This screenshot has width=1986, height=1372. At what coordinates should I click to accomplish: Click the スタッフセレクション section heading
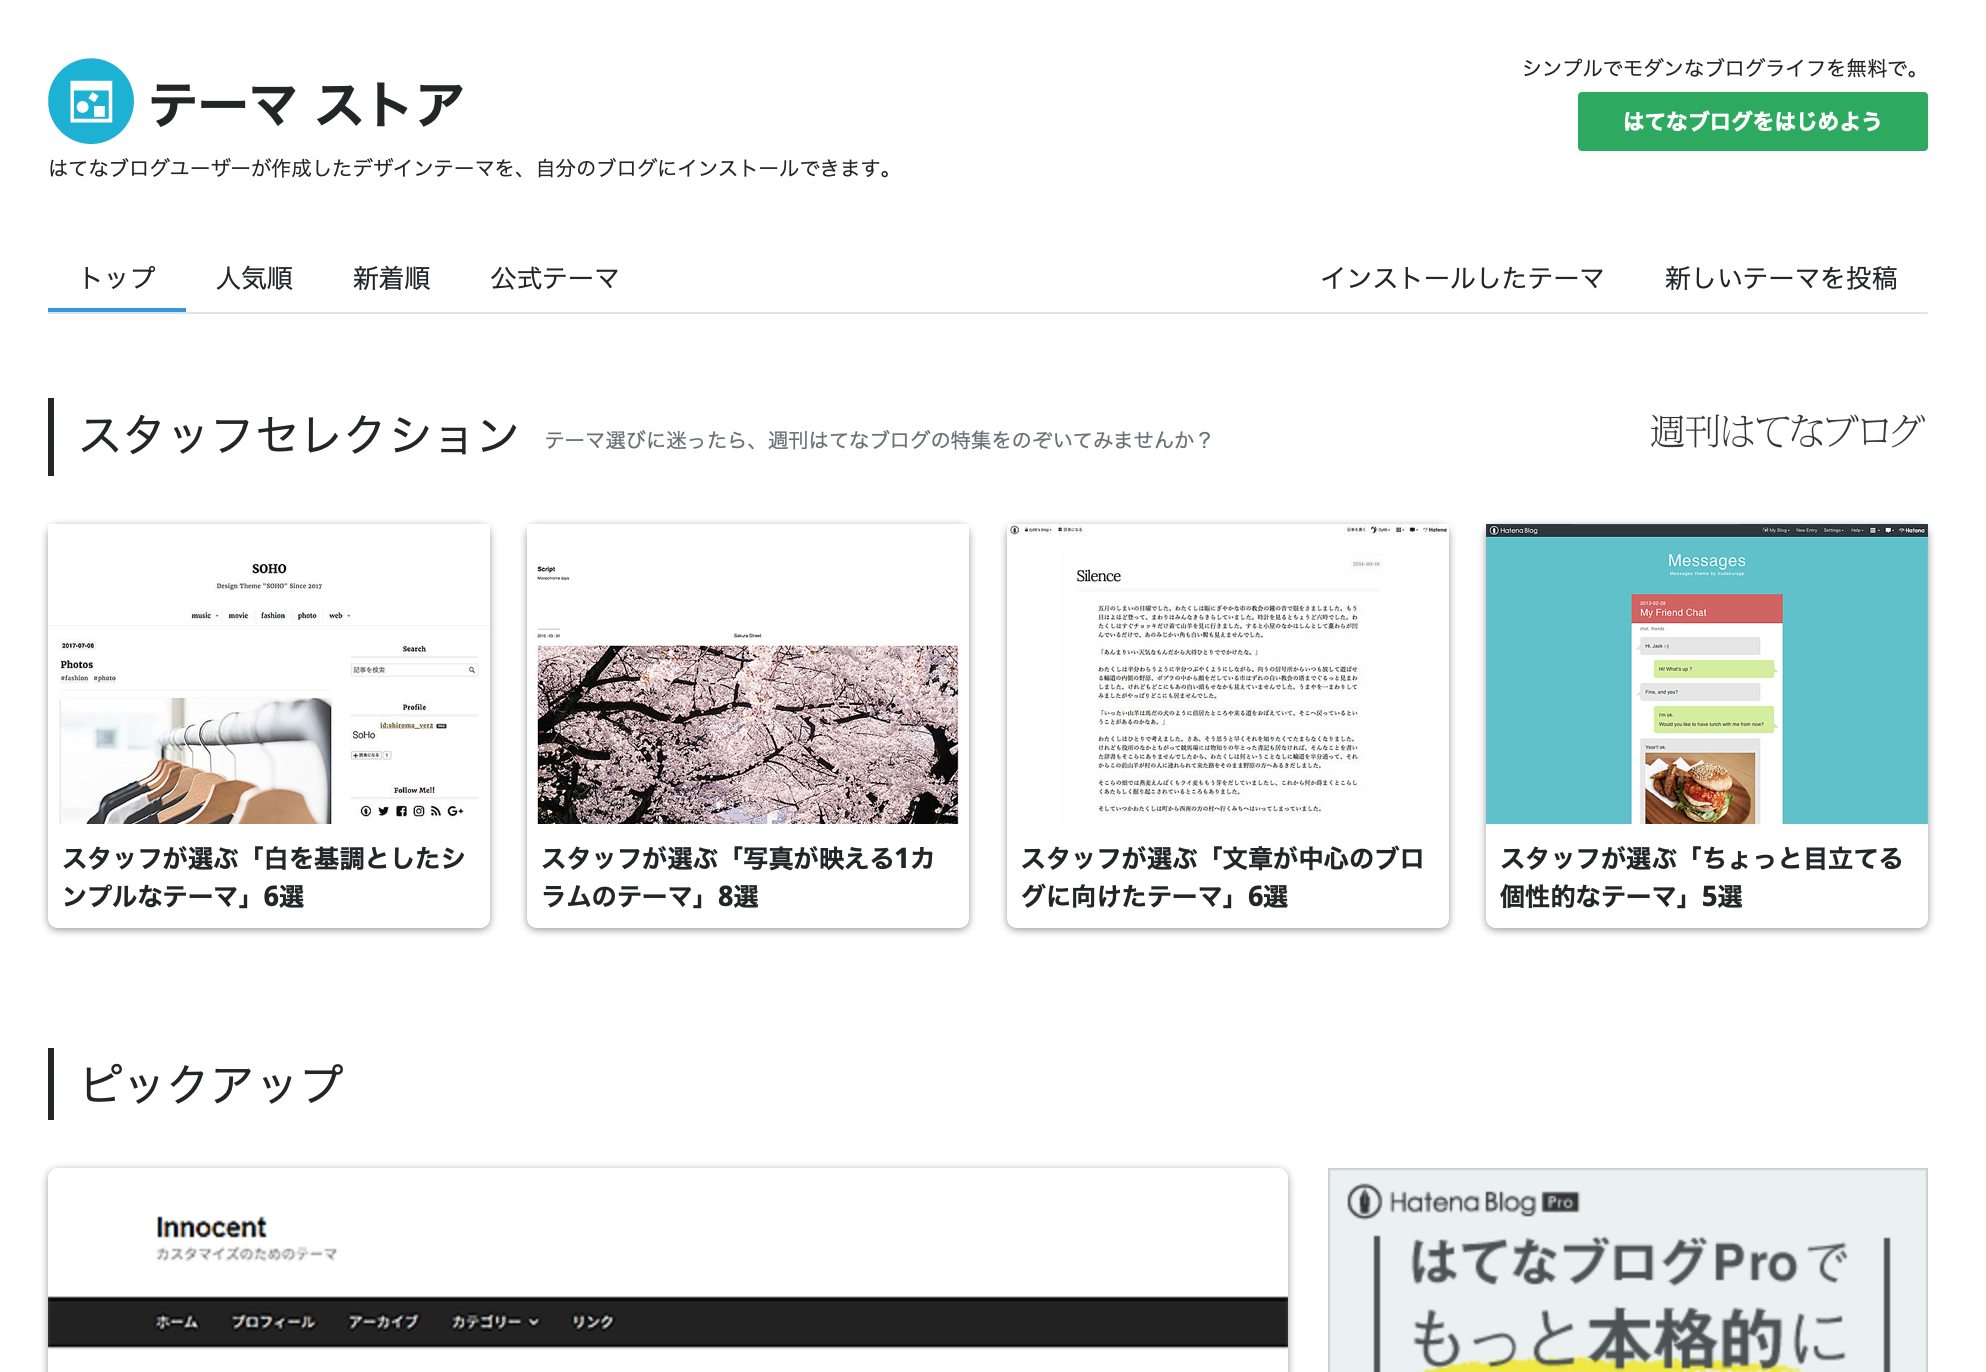point(299,435)
